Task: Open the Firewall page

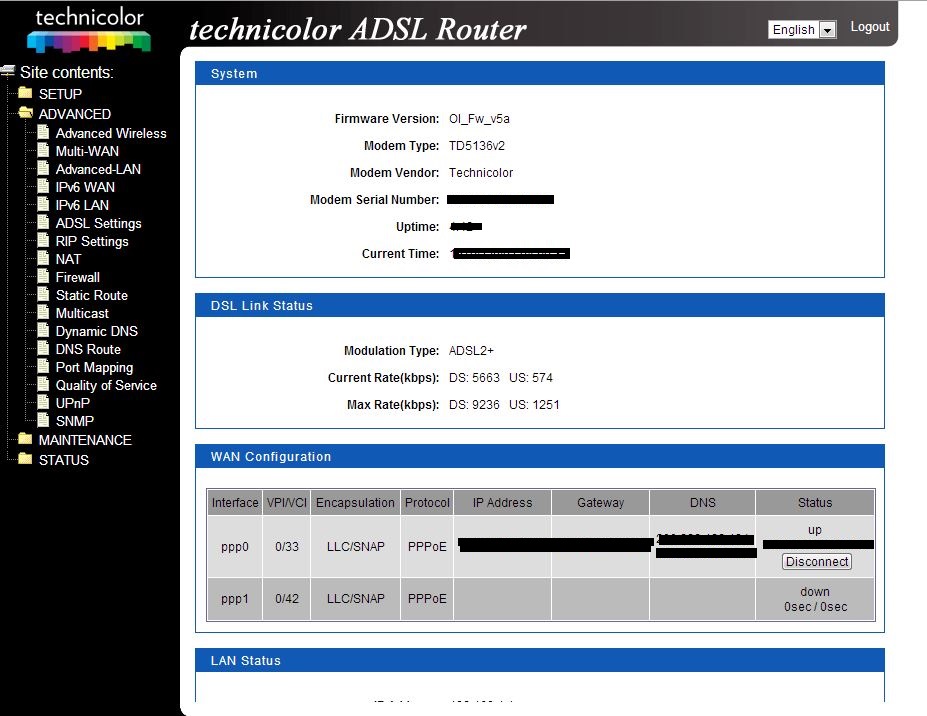Action: point(77,277)
